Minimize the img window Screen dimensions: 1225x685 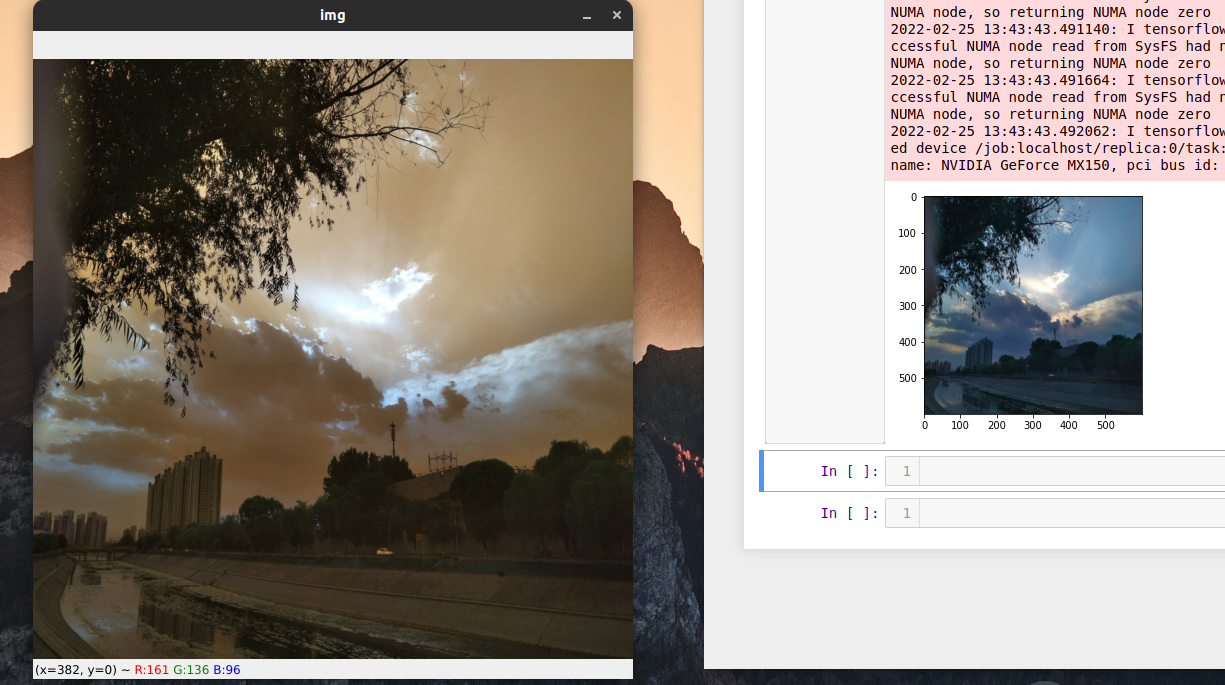click(587, 16)
